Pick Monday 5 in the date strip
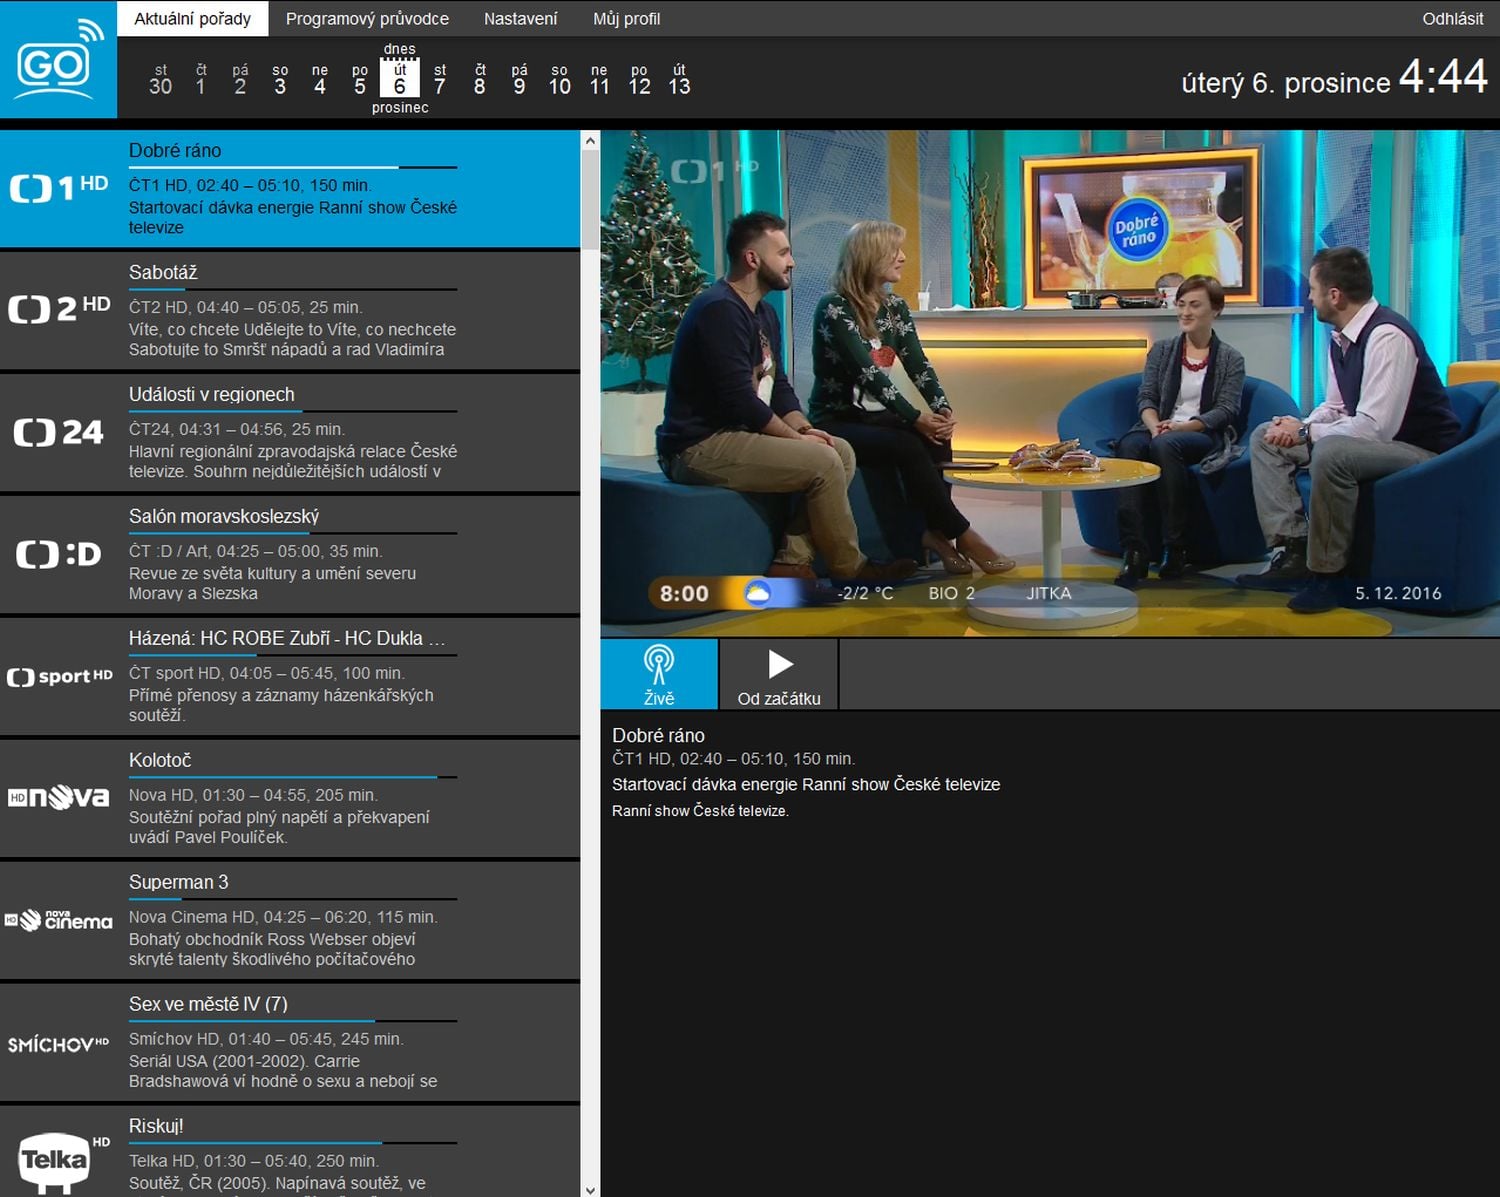The height and width of the screenshot is (1197, 1500). pyautogui.click(x=360, y=80)
